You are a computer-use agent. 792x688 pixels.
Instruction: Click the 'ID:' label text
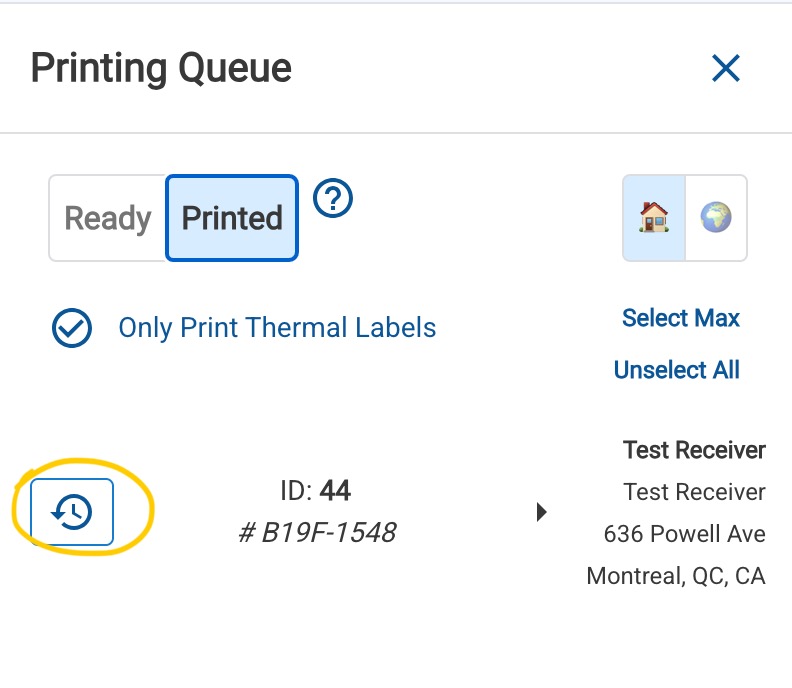[297, 491]
